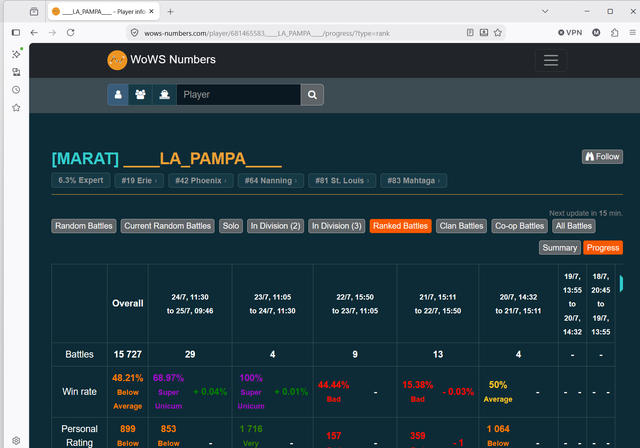Show the Progress view

pos(603,248)
